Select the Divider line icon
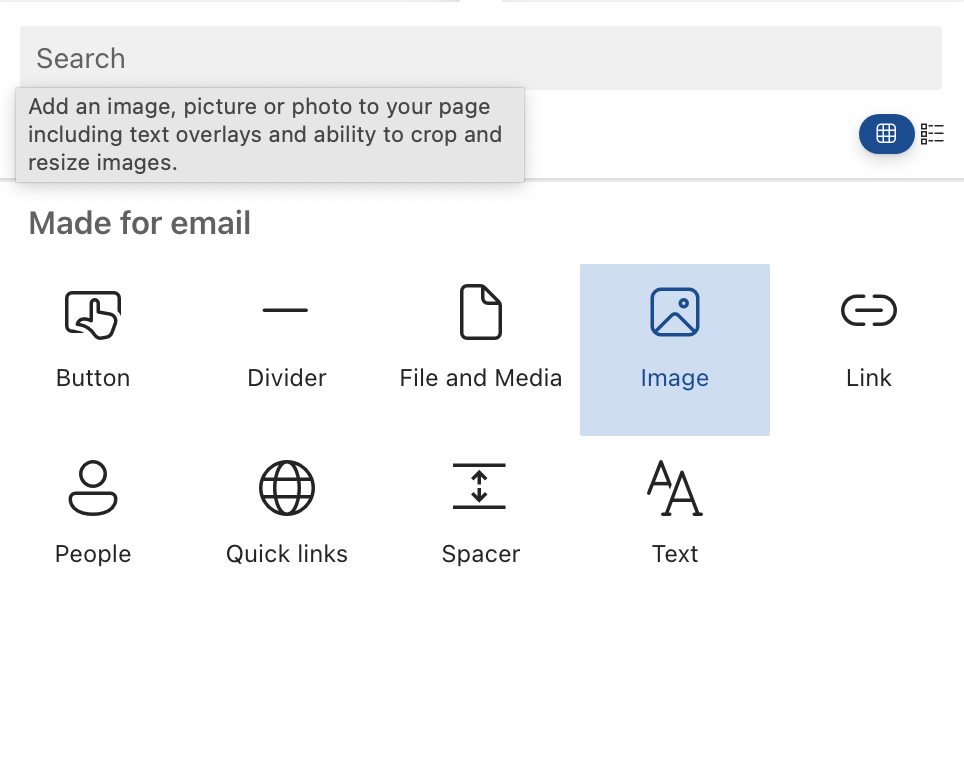964x762 pixels. pos(286,310)
